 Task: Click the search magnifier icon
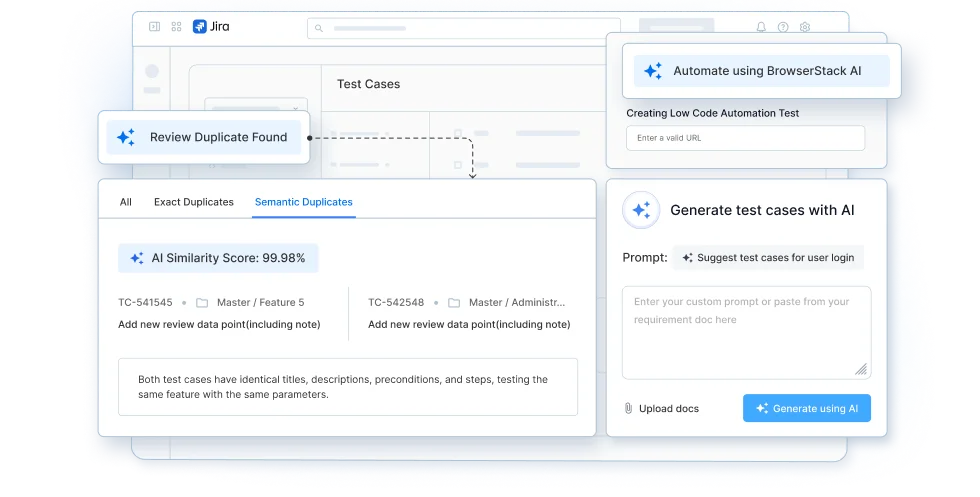coord(319,28)
